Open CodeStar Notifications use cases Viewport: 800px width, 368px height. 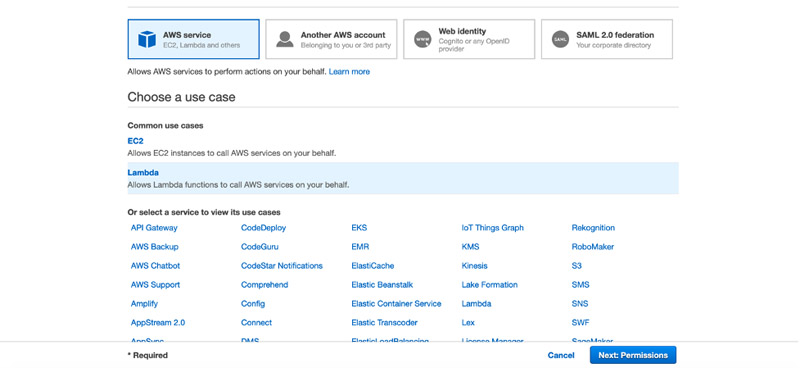[282, 266]
